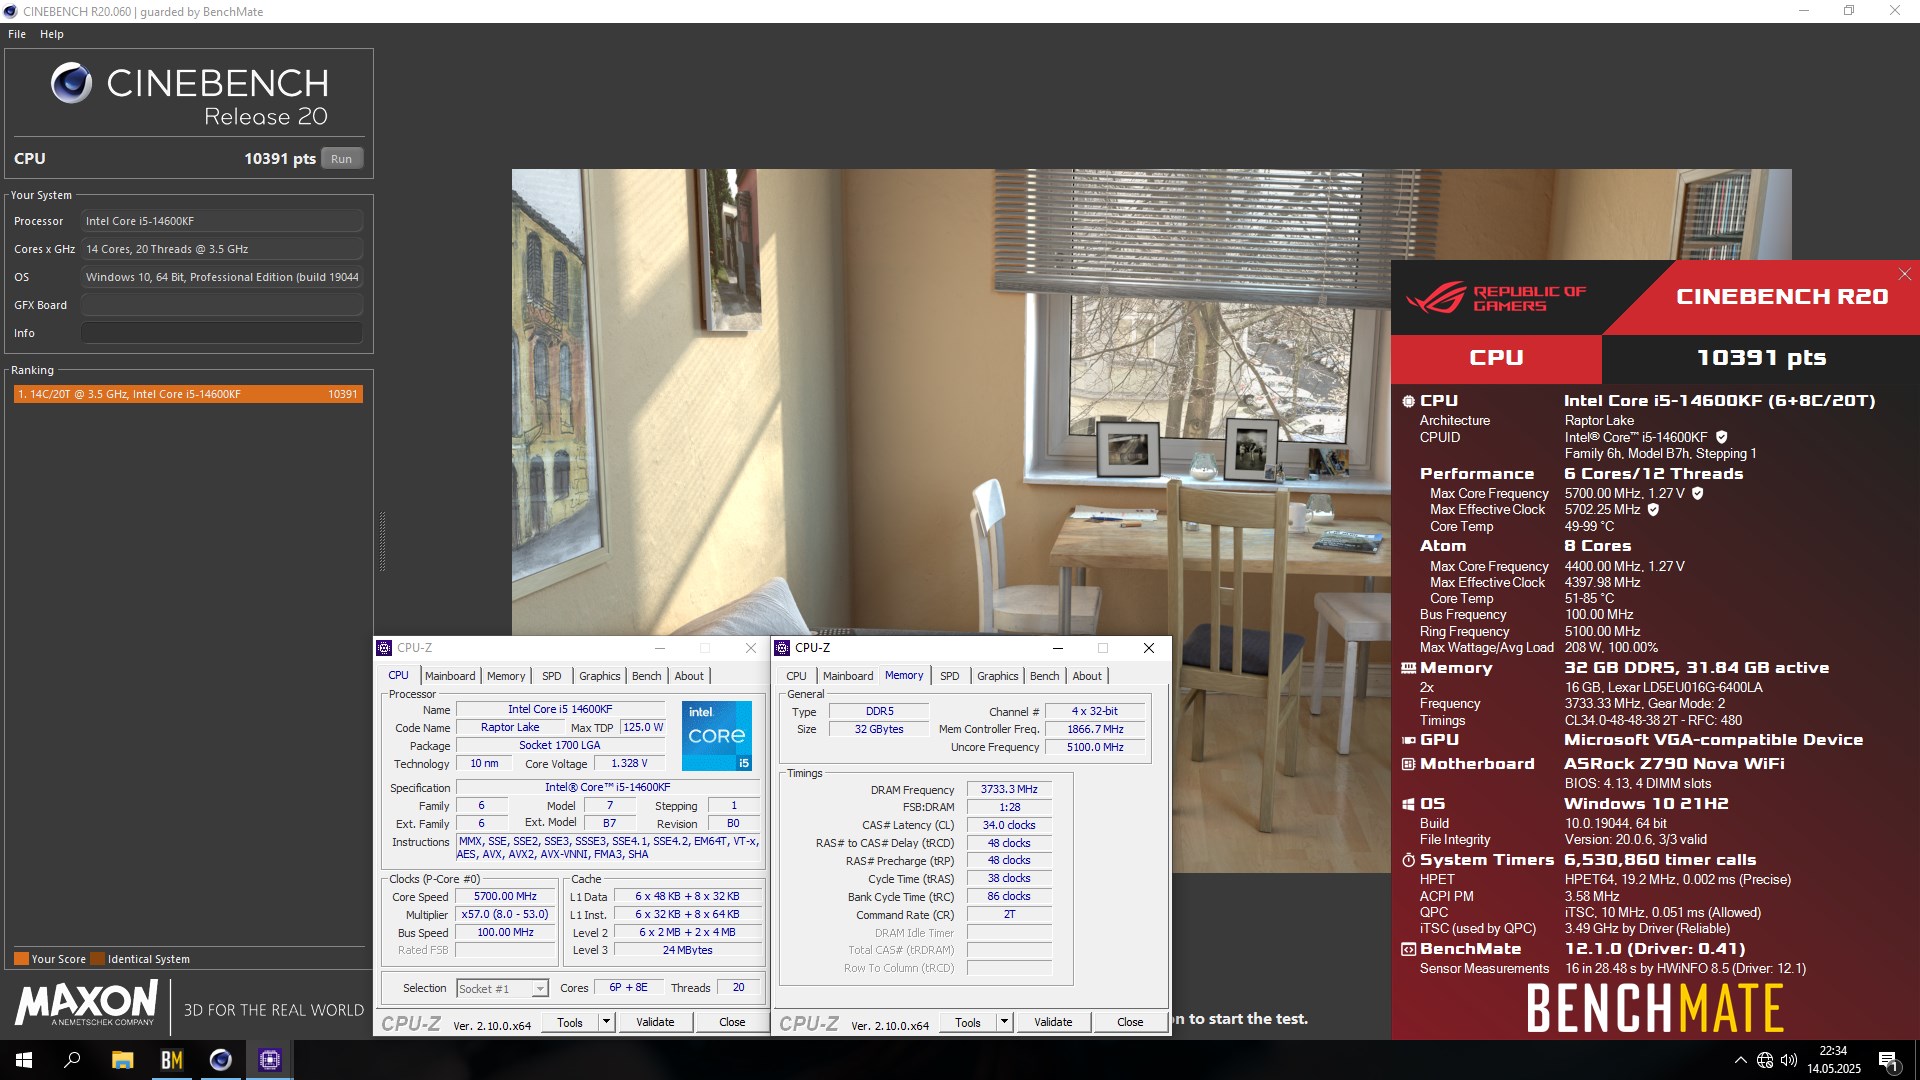Click the Info field in Cinebench
This screenshot has width=1920, height=1080.
(222, 333)
